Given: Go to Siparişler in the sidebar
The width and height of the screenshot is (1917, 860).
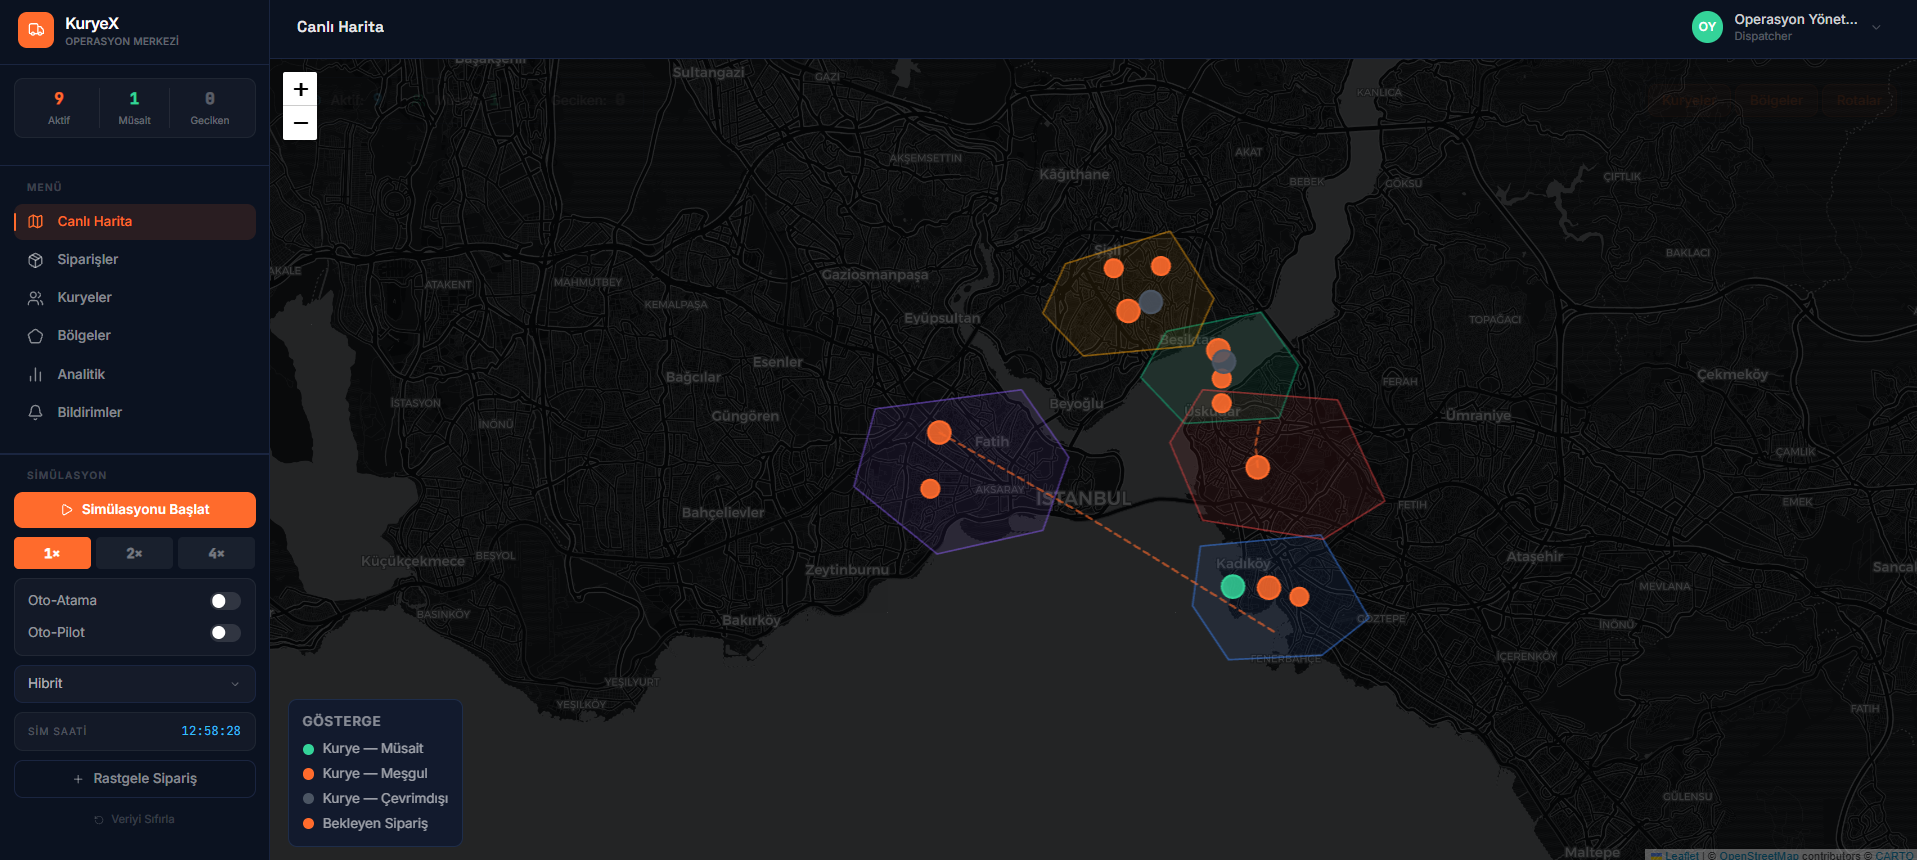Looking at the screenshot, I should (x=135, y=260).
